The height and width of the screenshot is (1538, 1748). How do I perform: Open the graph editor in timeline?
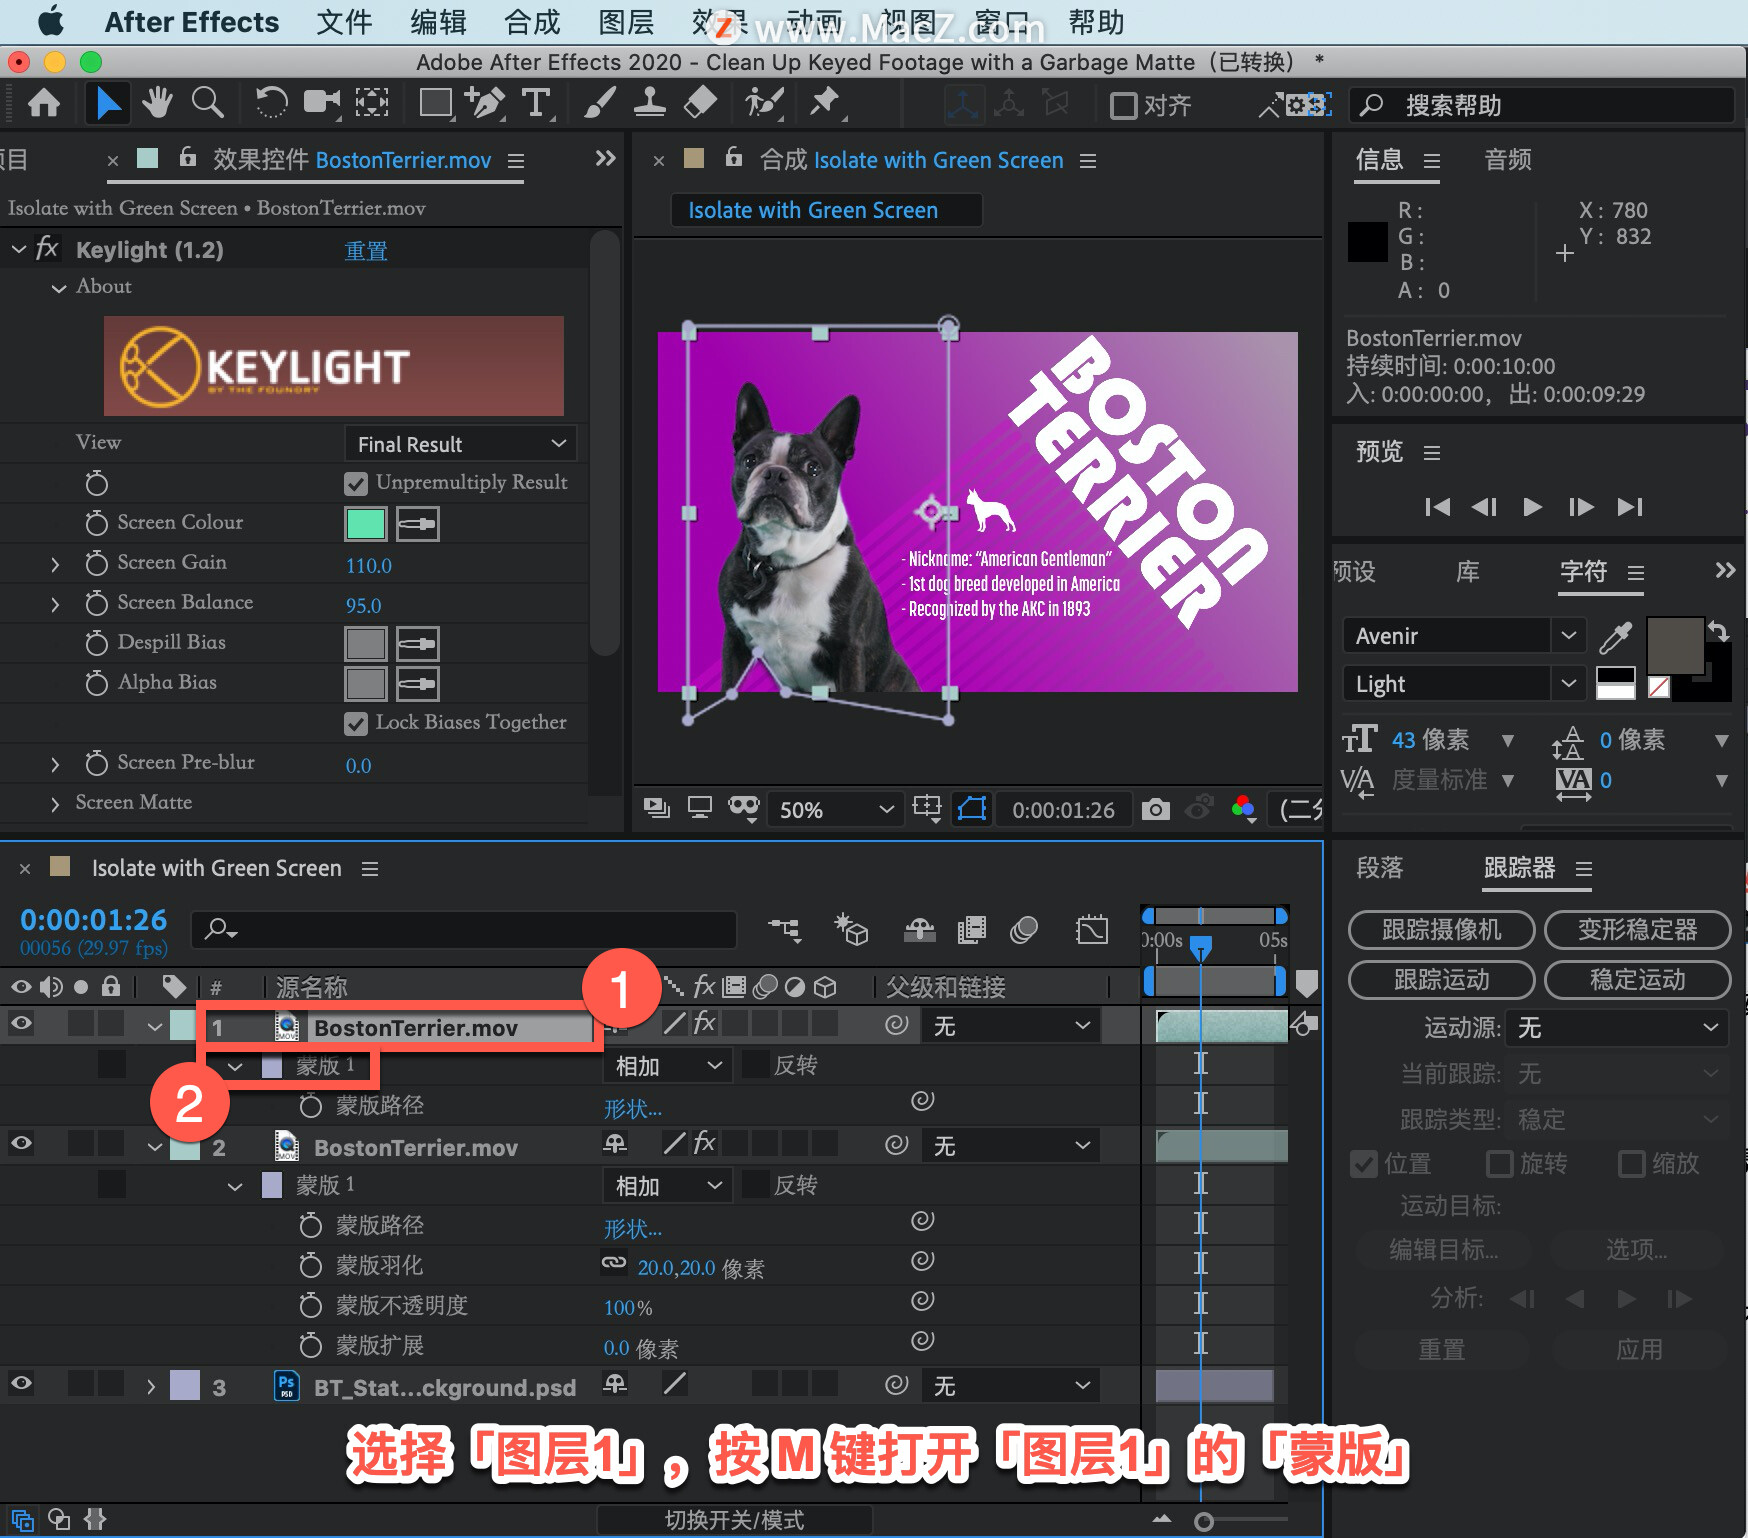pos(1092,930)
